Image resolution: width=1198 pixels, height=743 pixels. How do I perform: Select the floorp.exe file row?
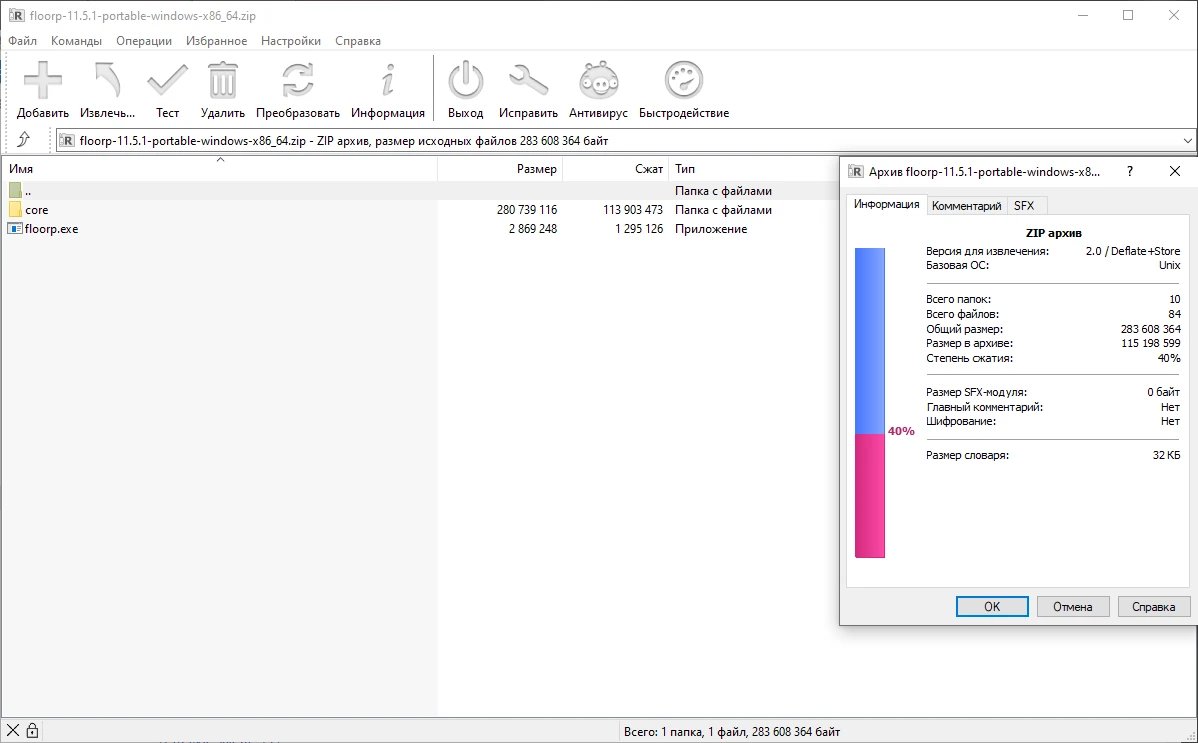(x=52, y=229)
